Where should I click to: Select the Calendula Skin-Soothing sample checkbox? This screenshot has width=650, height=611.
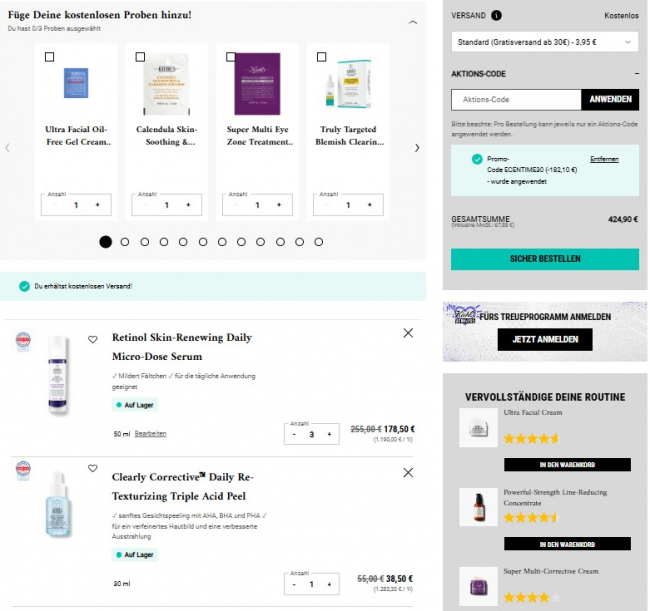point(139,57)
